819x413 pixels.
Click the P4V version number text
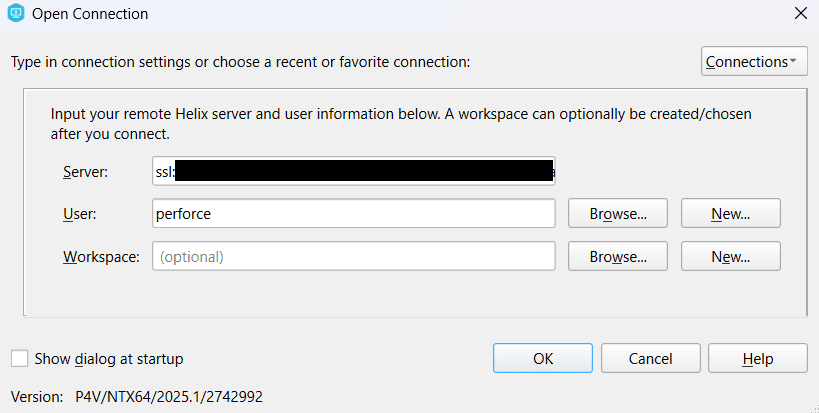click(x=169, y=397)
